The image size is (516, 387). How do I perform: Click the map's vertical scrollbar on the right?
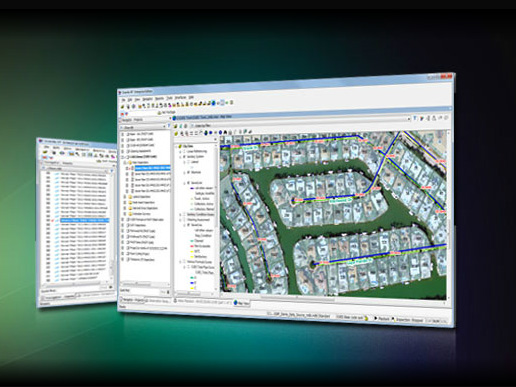(x=449, y=215)
